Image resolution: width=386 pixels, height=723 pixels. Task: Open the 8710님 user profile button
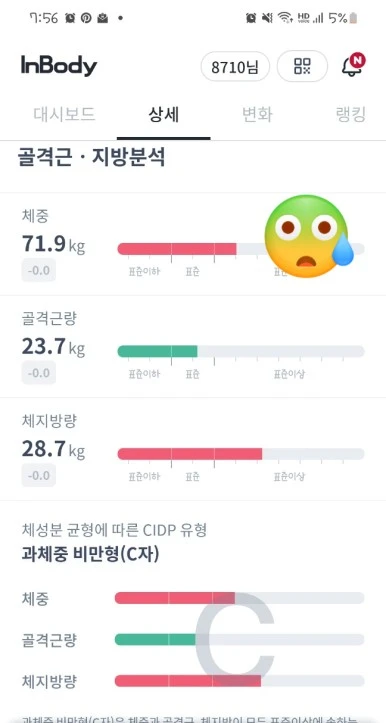click(x=235, y=67)
